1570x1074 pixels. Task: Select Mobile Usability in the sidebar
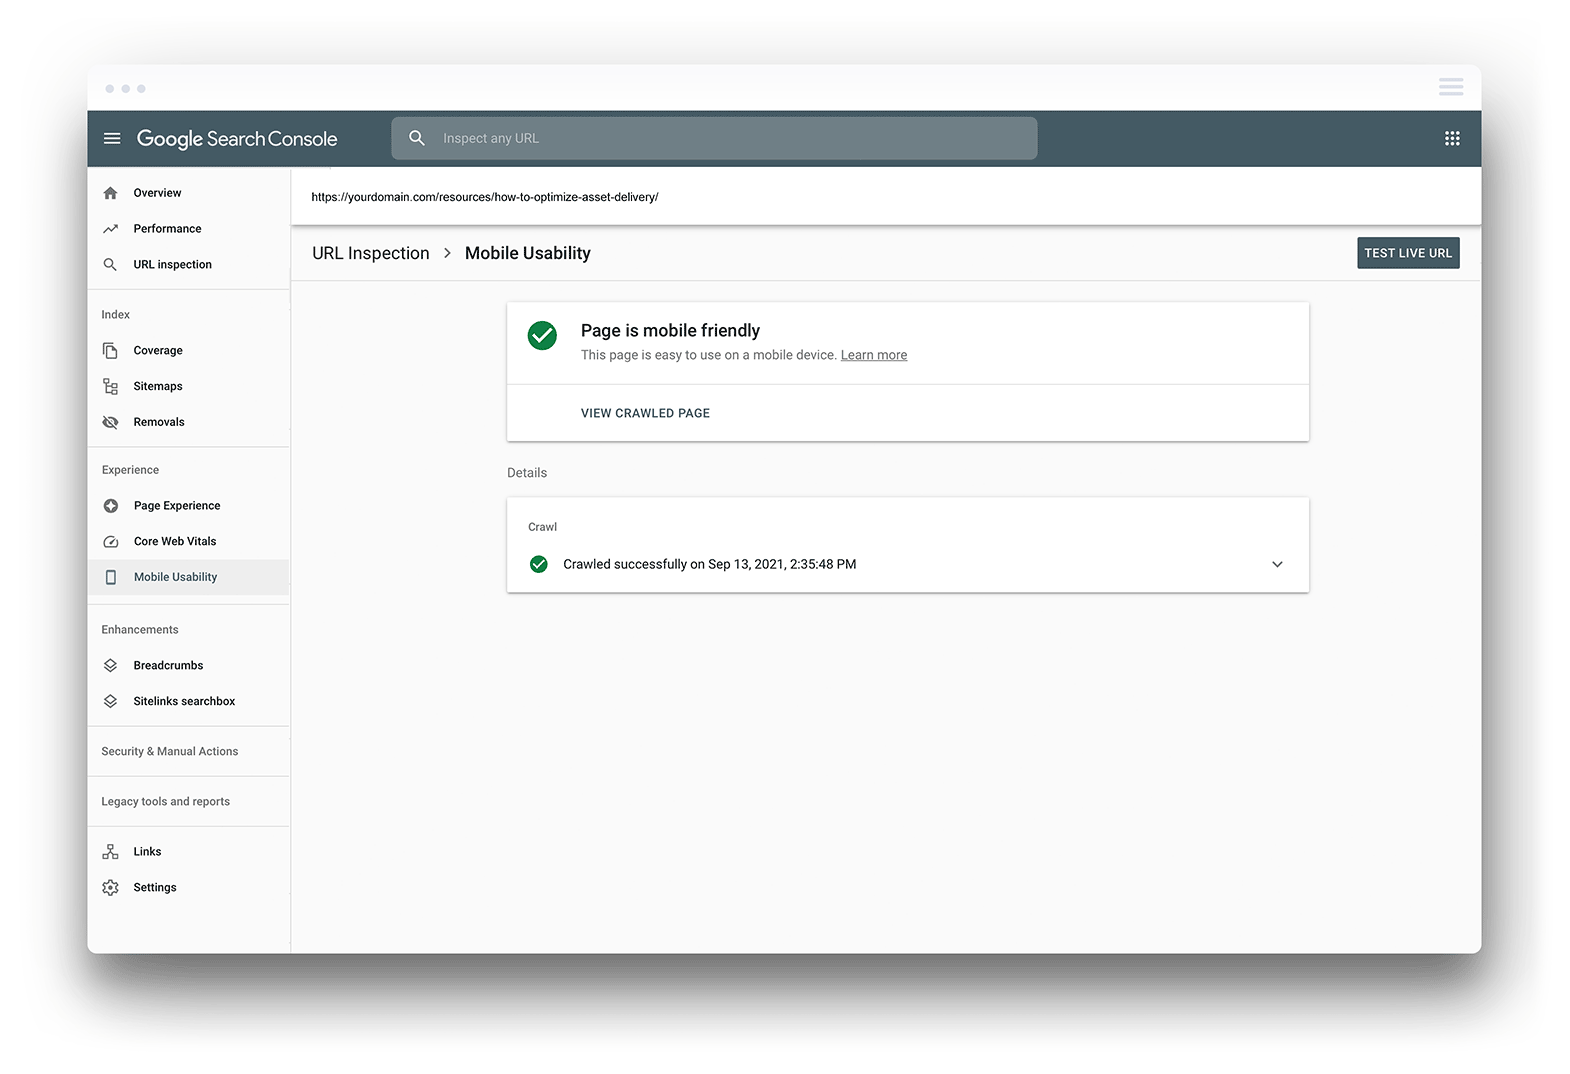(x=188, y=577)
